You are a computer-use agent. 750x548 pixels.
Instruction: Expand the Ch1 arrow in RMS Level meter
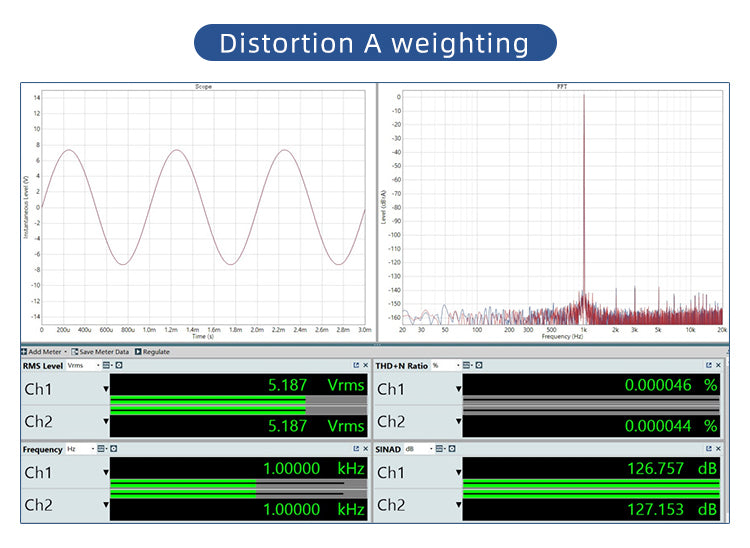coord(105,389)
